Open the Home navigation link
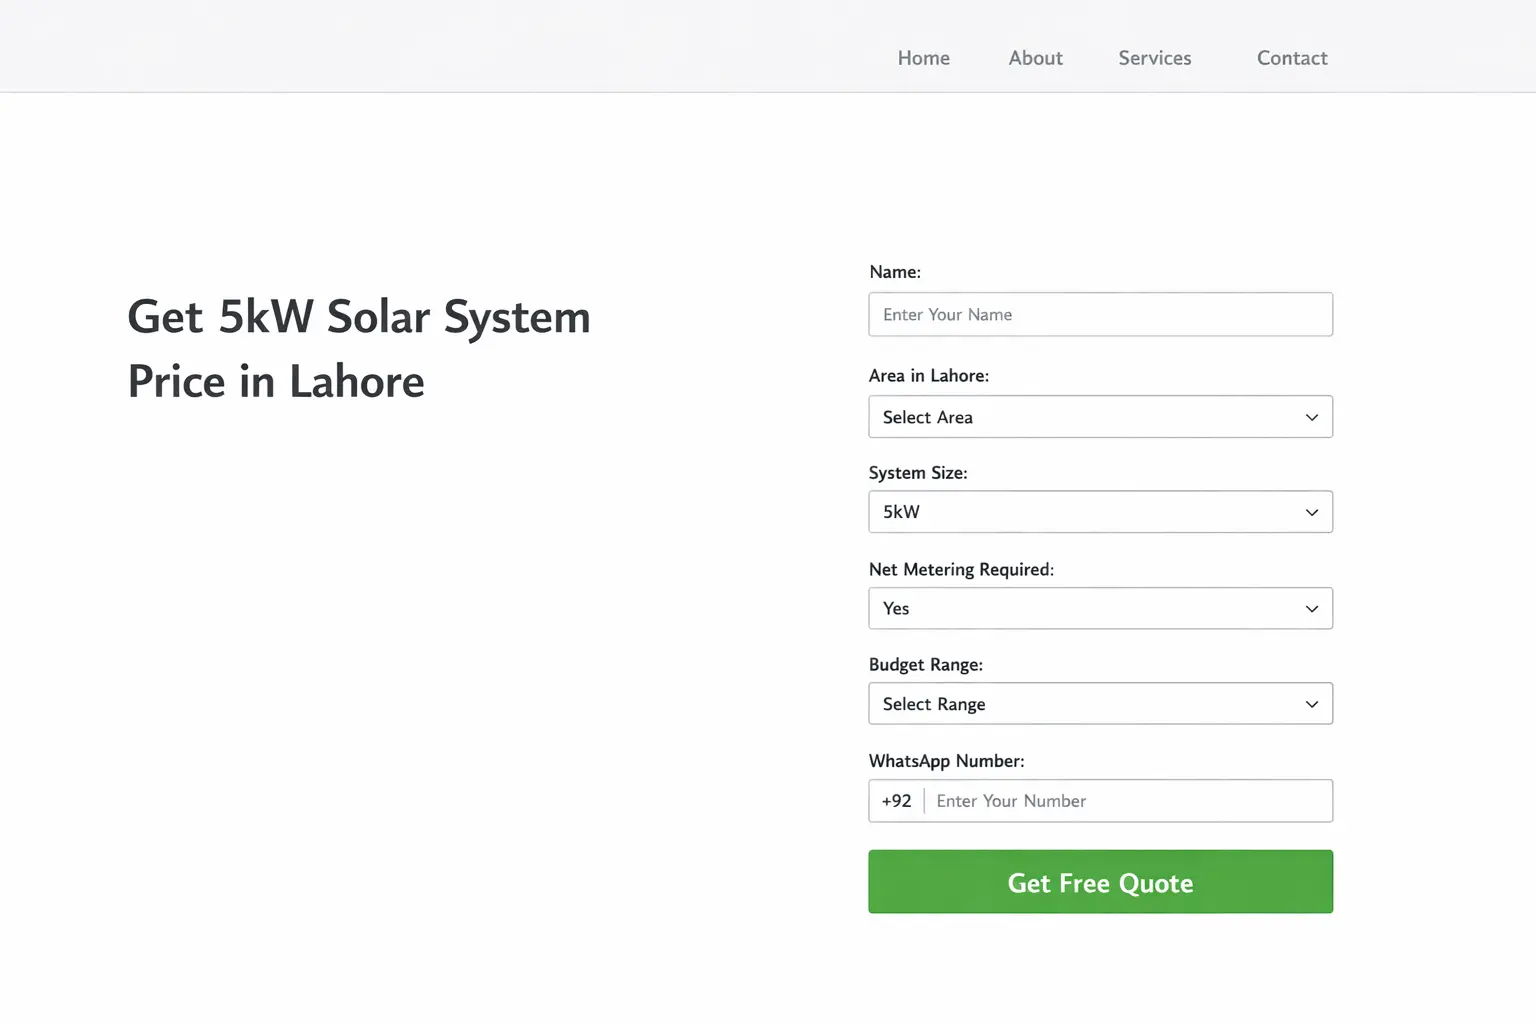 (x=923, y=58)
